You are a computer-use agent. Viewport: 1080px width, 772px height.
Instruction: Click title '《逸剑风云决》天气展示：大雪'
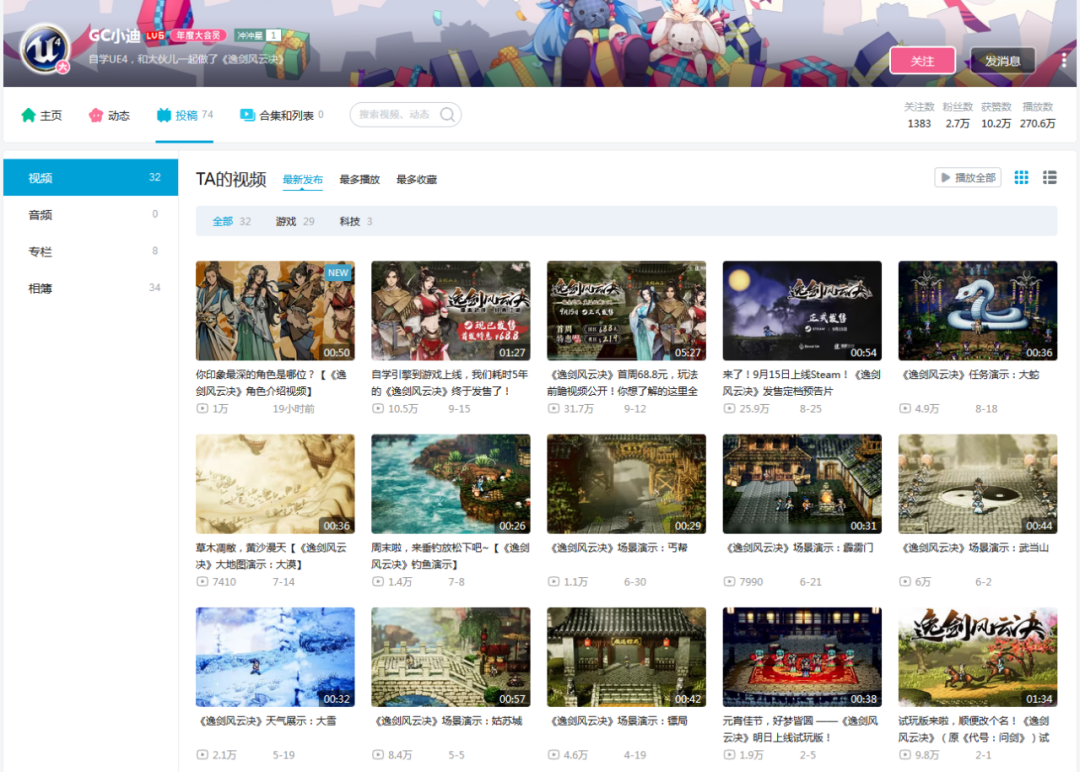point(268,721)
